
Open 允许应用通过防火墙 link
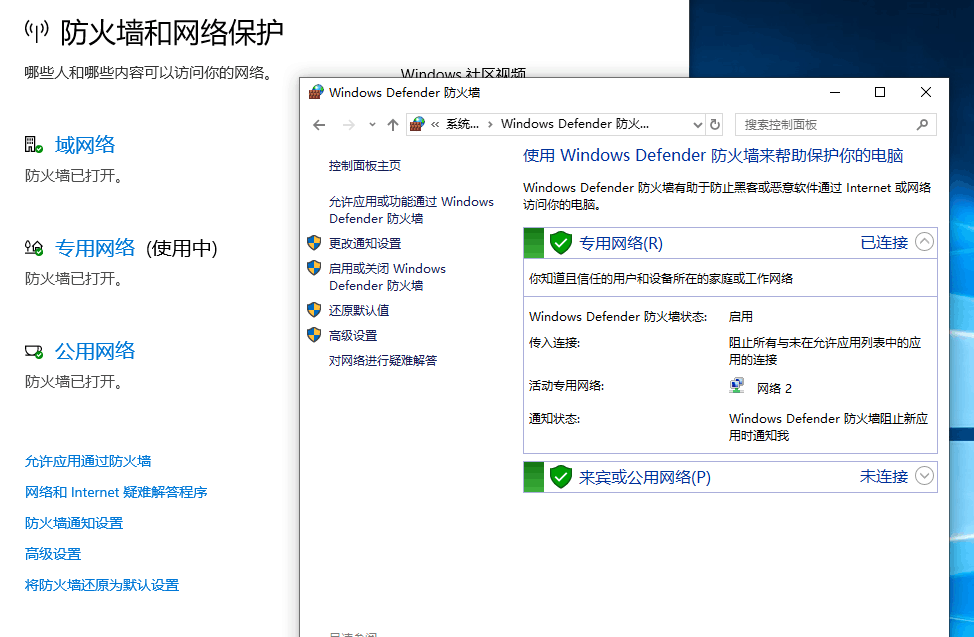pos(88,461)
